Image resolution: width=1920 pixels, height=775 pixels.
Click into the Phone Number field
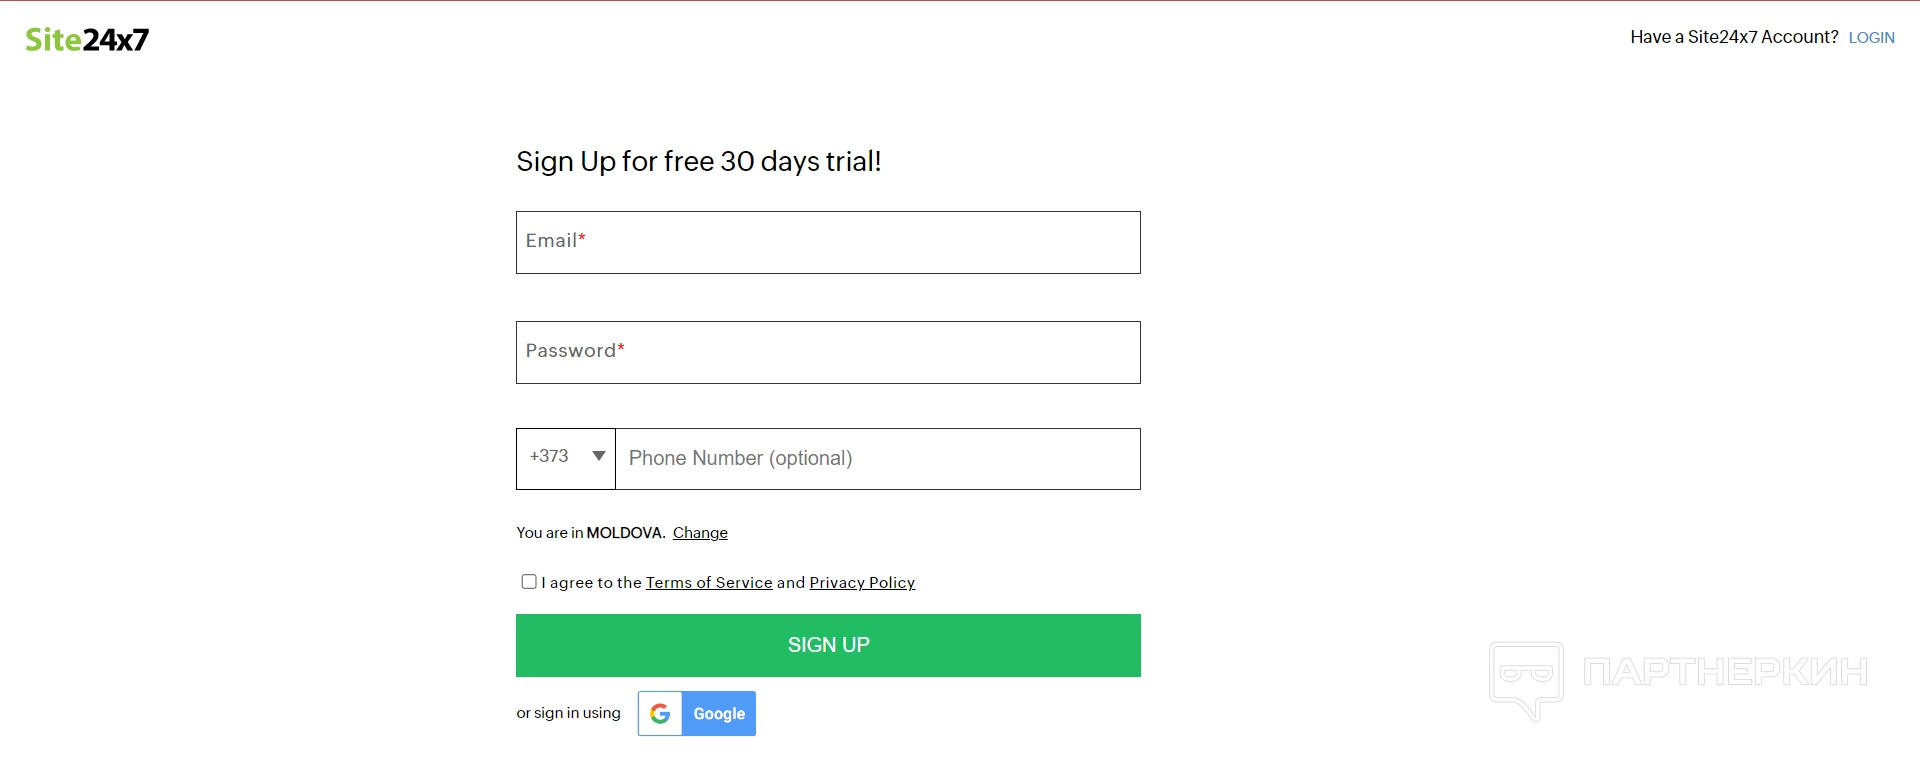[877, 459]
